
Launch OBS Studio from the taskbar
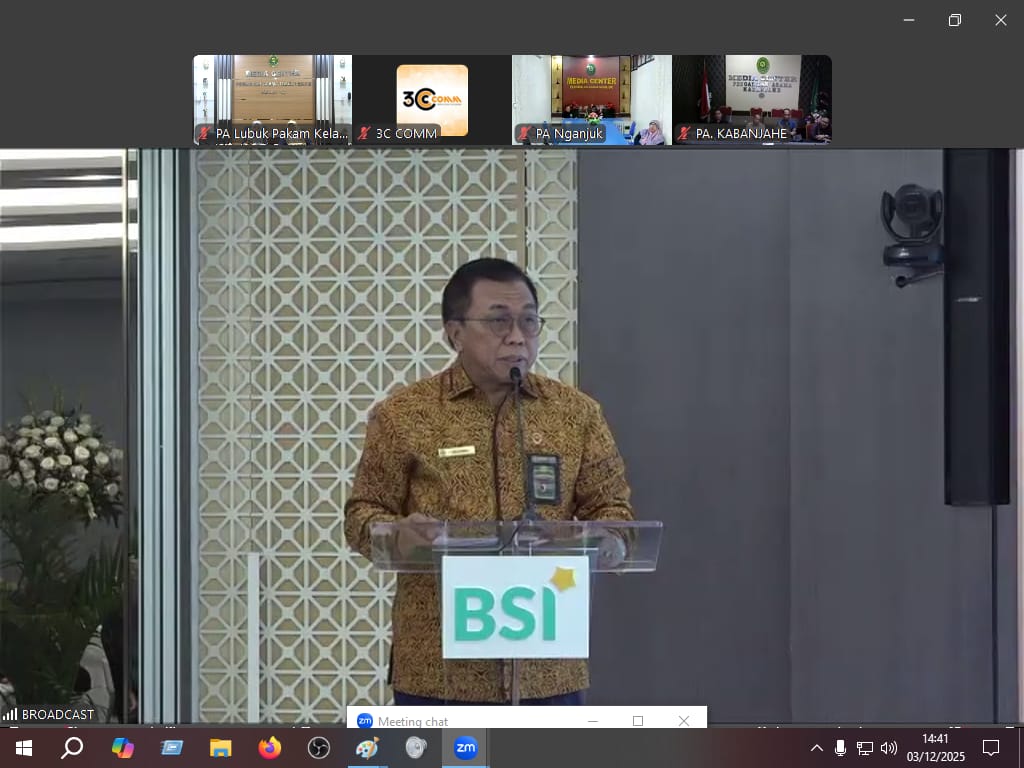click(x=318, y=748)
